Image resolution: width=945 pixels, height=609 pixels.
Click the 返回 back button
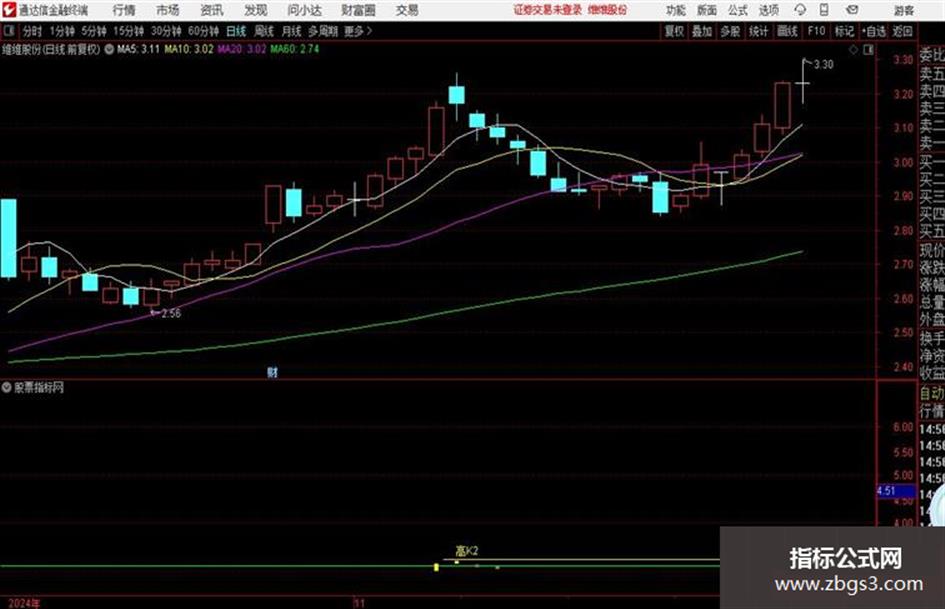click(x=902, y=31)
